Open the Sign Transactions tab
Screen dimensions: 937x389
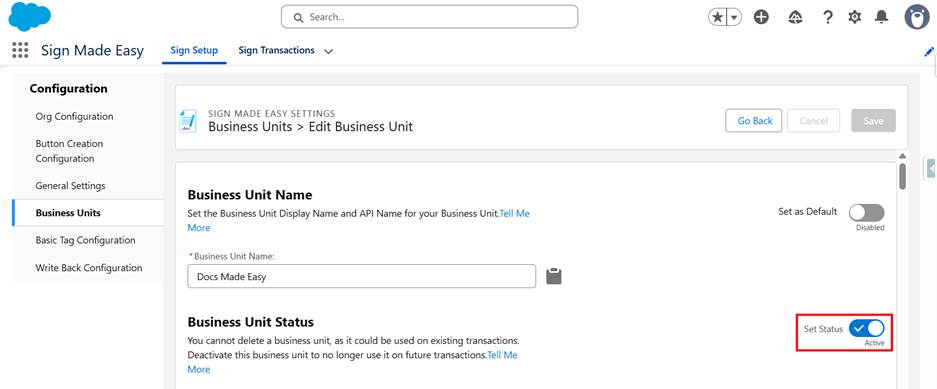276,51
